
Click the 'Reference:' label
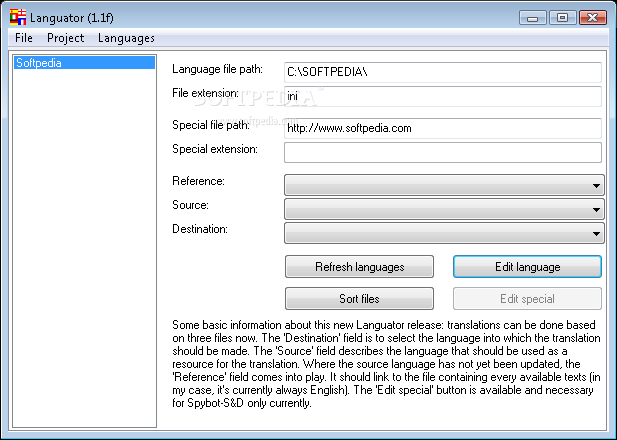[x=198, y=181]
